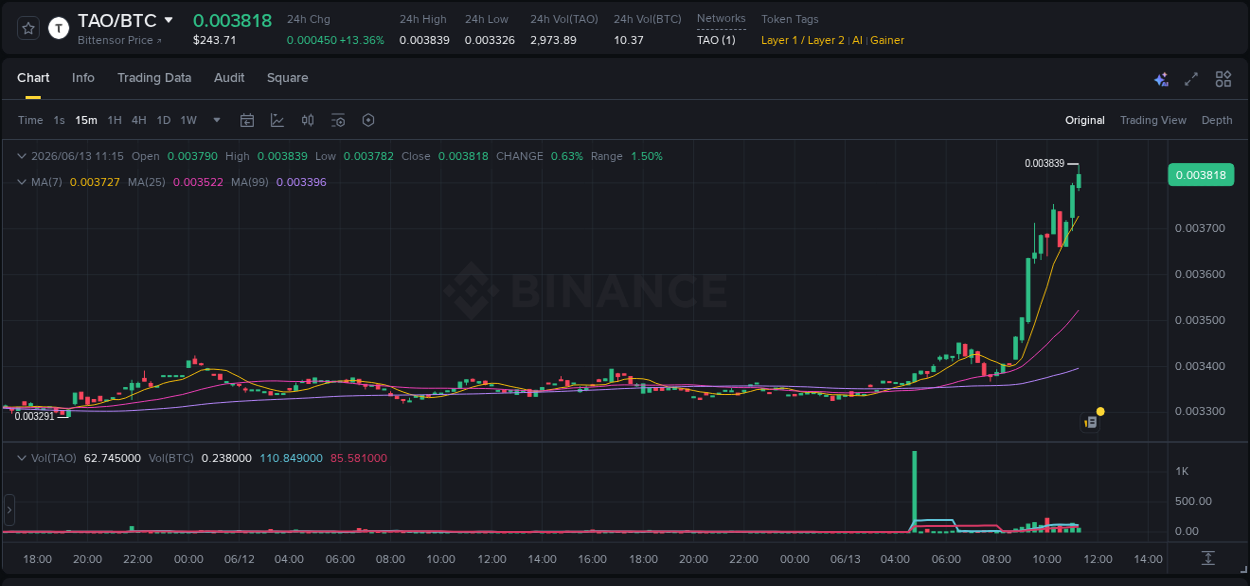Click the current price label 0.003818 on axis
The height and width of the screenshot is (586, 1250).
[x=1201, y=175]
